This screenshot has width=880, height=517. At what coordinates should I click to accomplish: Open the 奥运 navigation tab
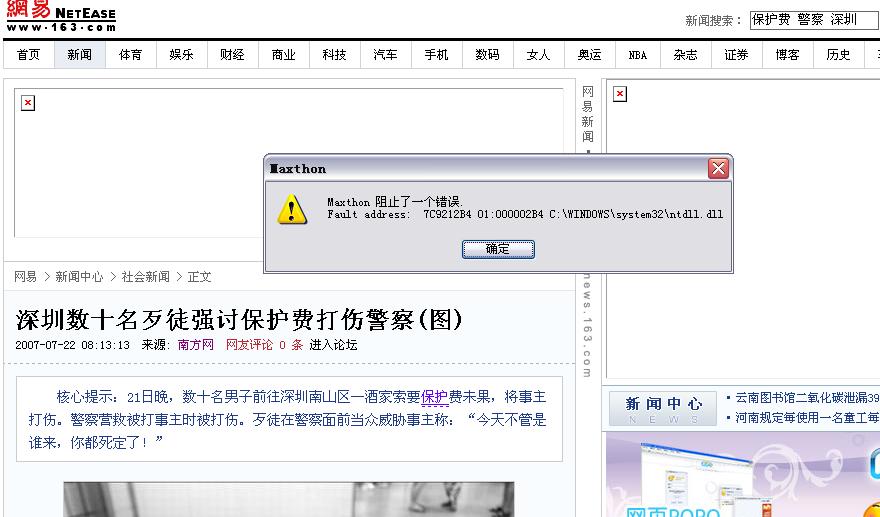589,55
